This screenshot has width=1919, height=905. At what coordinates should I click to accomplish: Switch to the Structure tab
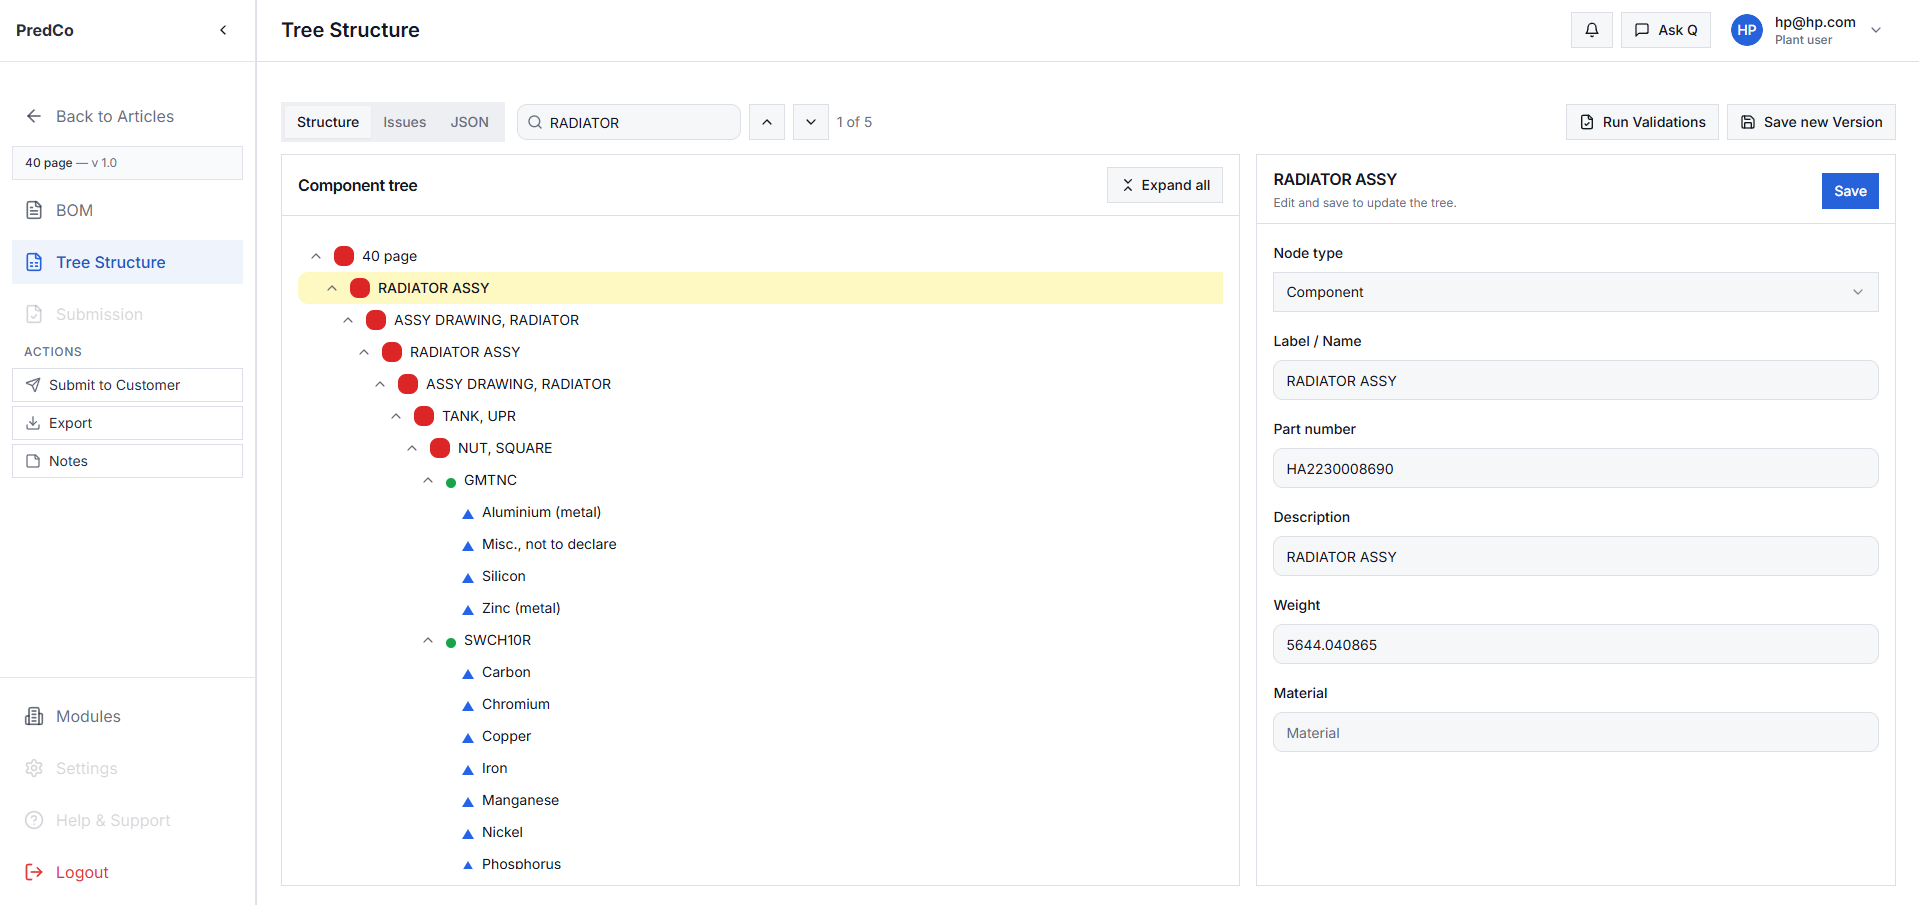[328, 122]
